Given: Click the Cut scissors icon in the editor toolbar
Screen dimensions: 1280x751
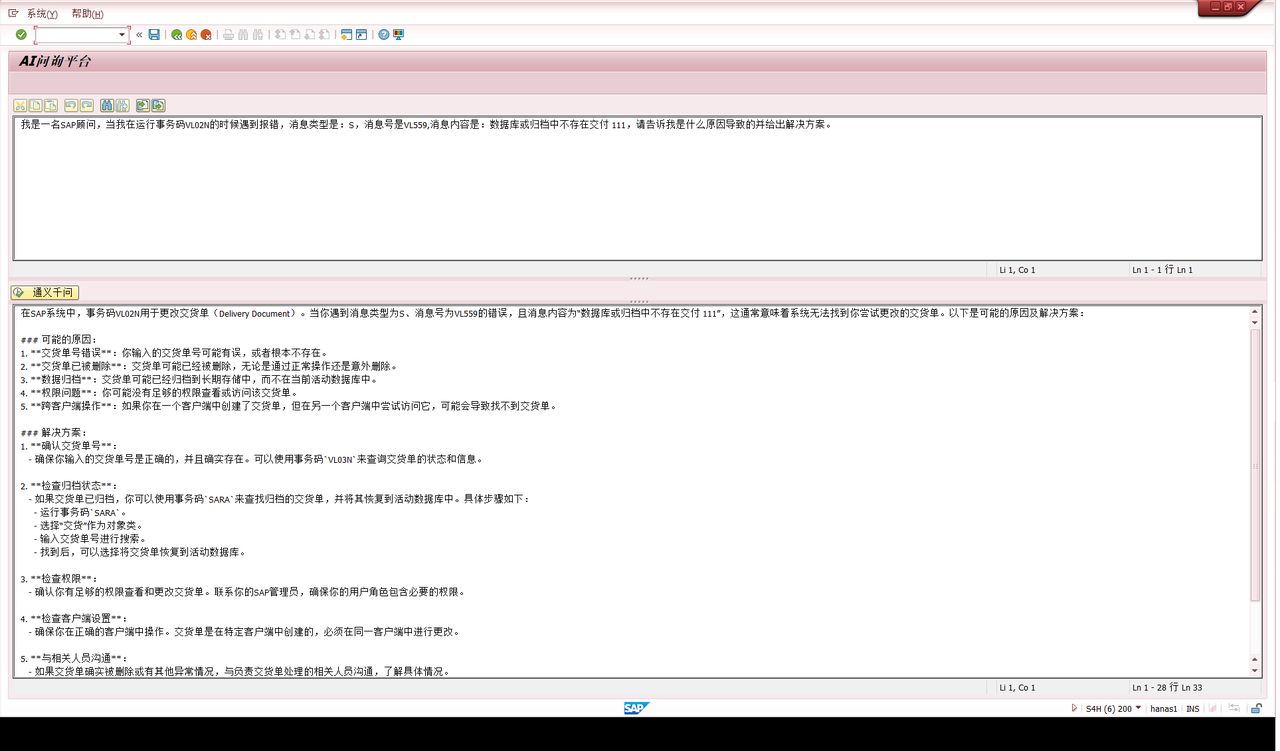Looking at the screenshot, I should pos(20,106).
